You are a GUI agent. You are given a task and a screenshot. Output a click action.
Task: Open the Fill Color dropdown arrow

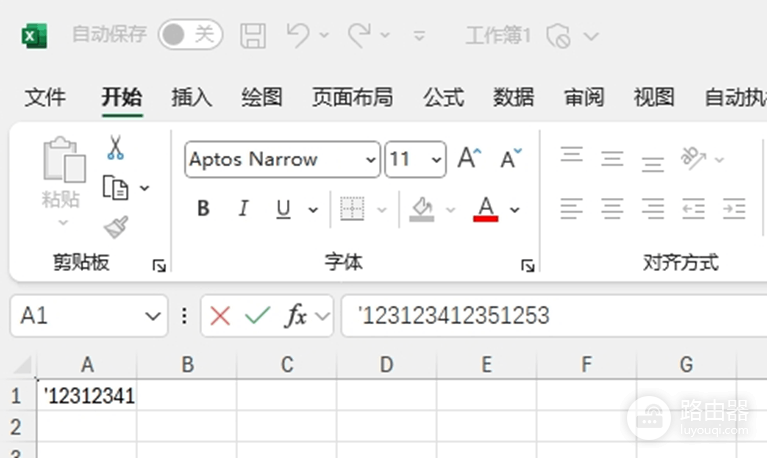[x=451, y=210]
